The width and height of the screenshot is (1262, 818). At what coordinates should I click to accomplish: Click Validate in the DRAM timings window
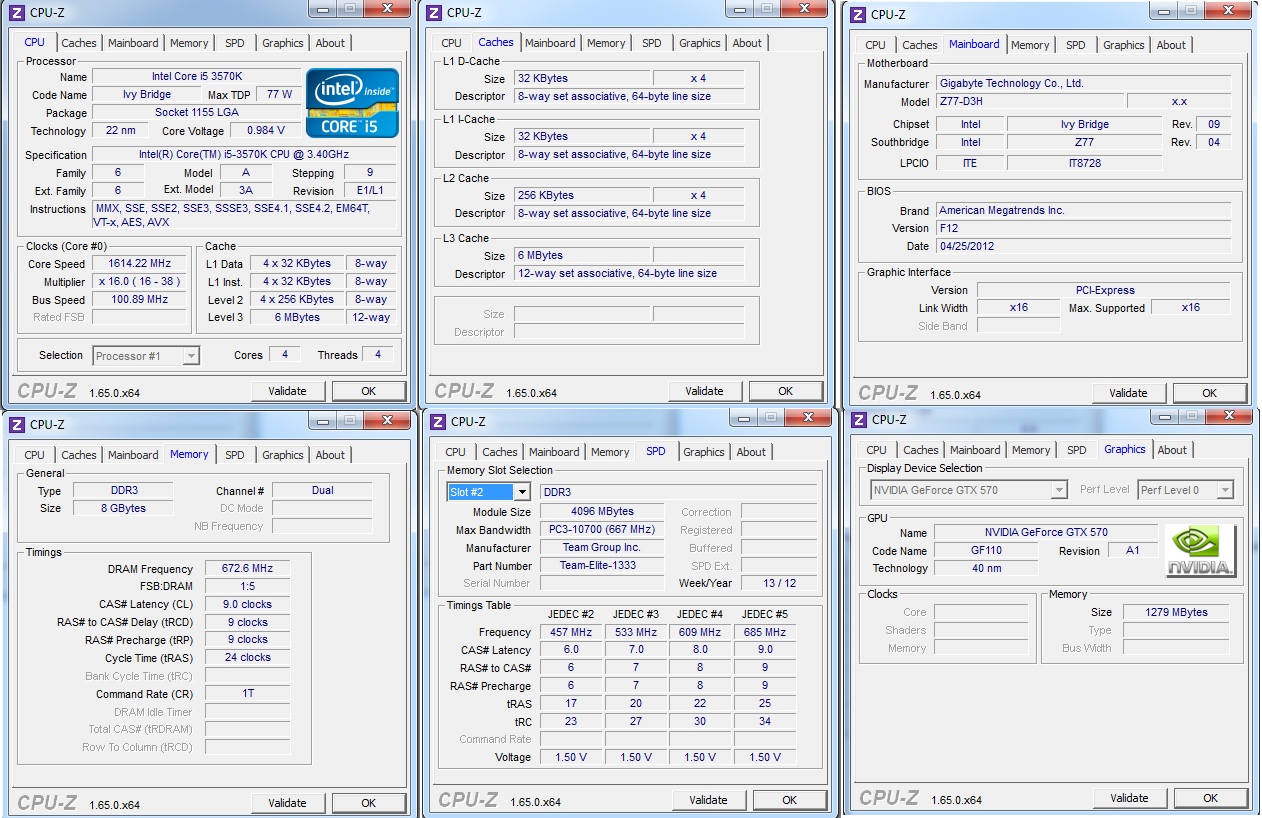[x=288, y=803]
